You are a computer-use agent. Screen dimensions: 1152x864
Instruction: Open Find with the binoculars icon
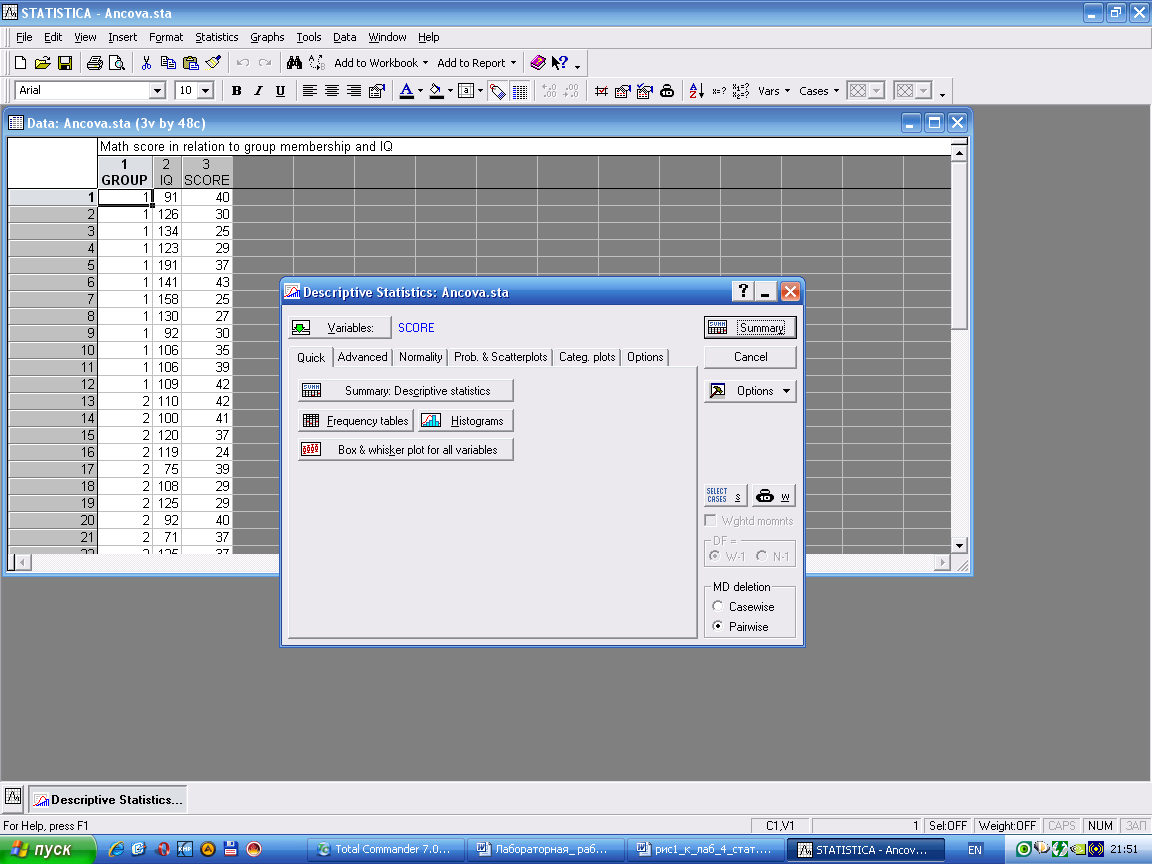click(x=295, y=63)
